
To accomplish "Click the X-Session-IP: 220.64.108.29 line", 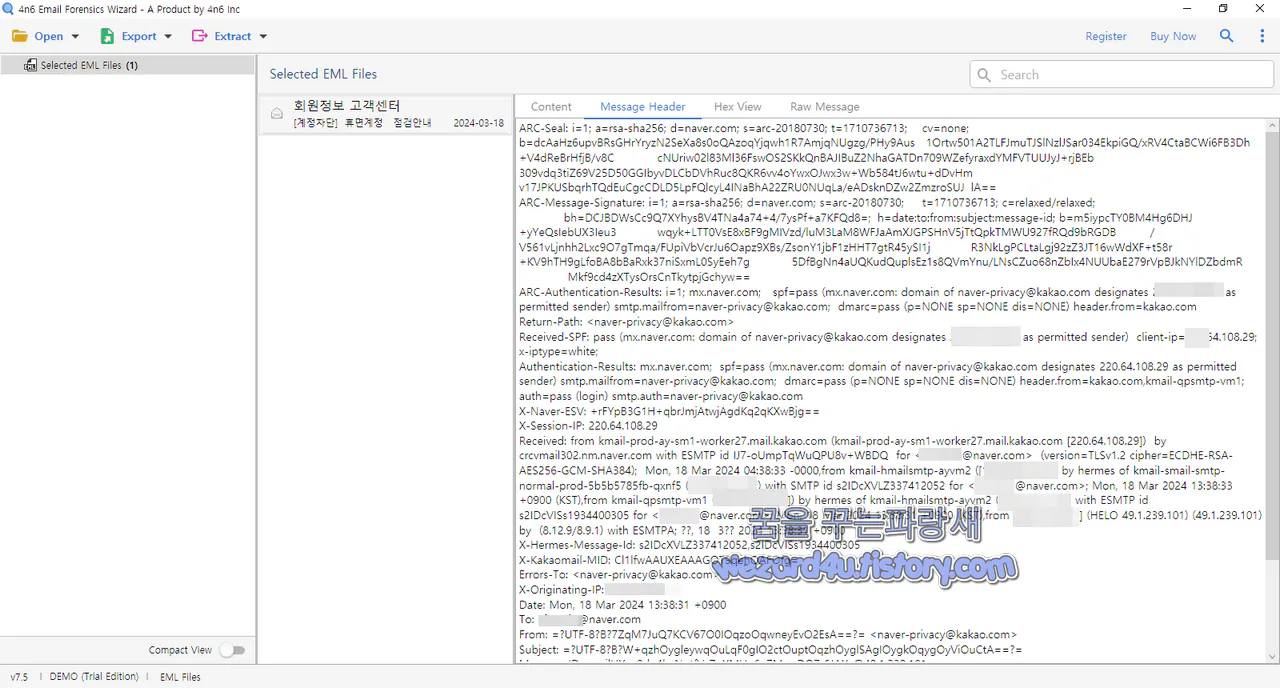I will click(588, 425).
